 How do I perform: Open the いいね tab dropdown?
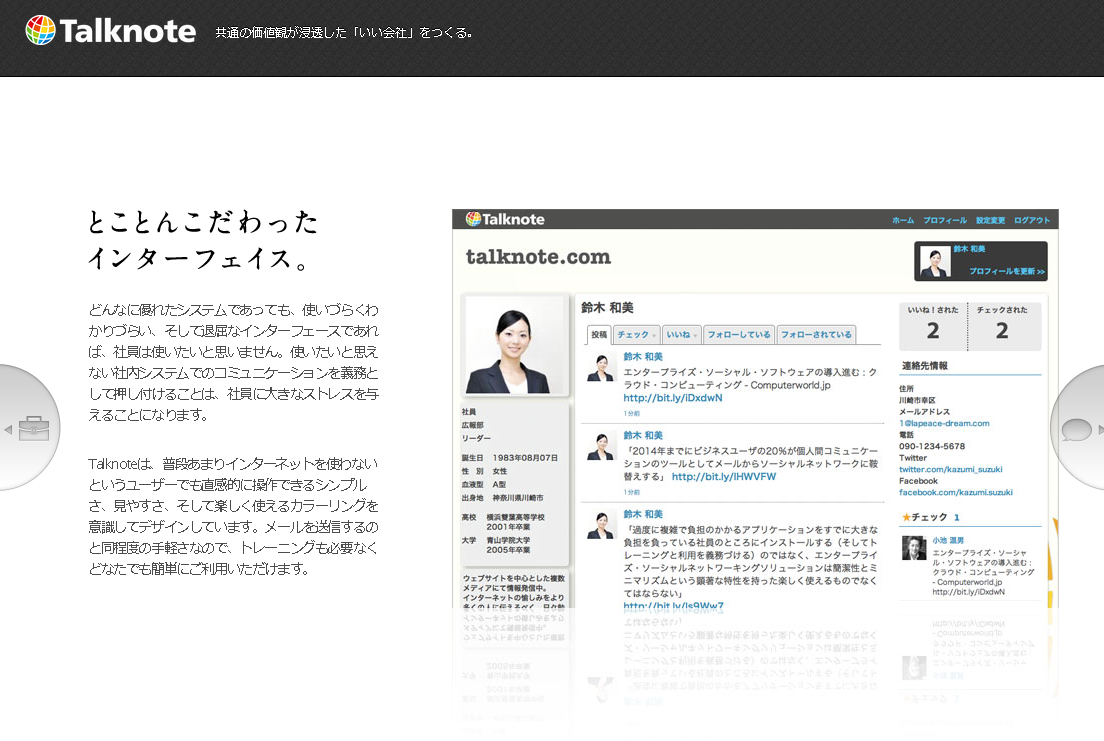682,335
